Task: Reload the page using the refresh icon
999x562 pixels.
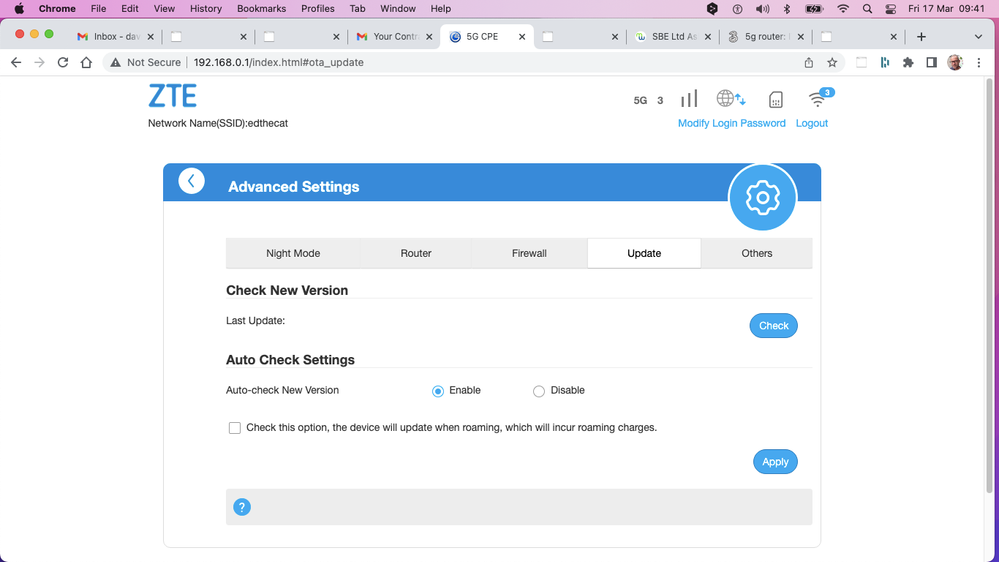Action: pyautogui.click(x=63, y=62)
